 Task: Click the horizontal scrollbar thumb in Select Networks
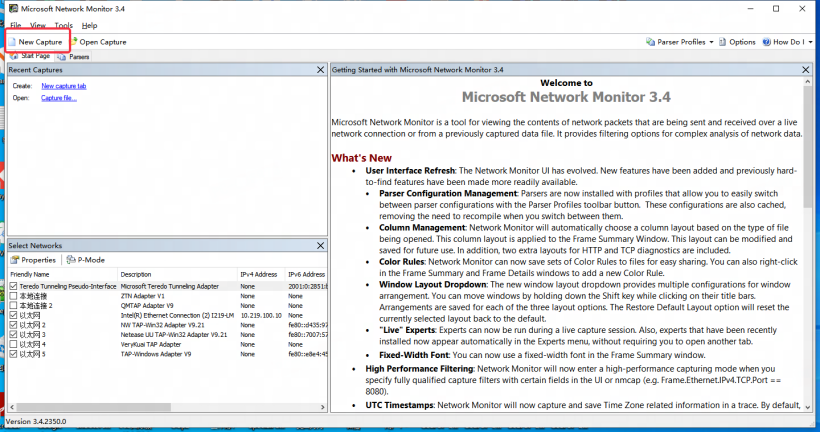coord(94,407)
